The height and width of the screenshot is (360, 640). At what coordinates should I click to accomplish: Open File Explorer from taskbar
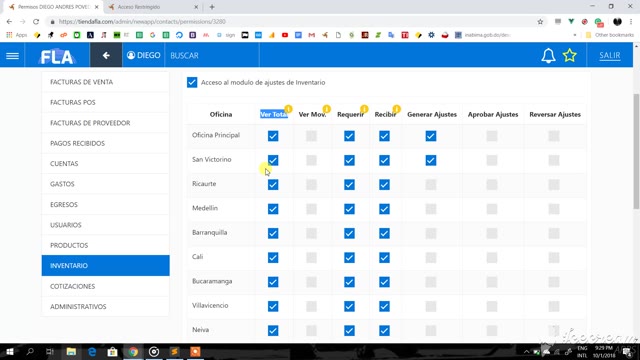[x=71, y=351]
